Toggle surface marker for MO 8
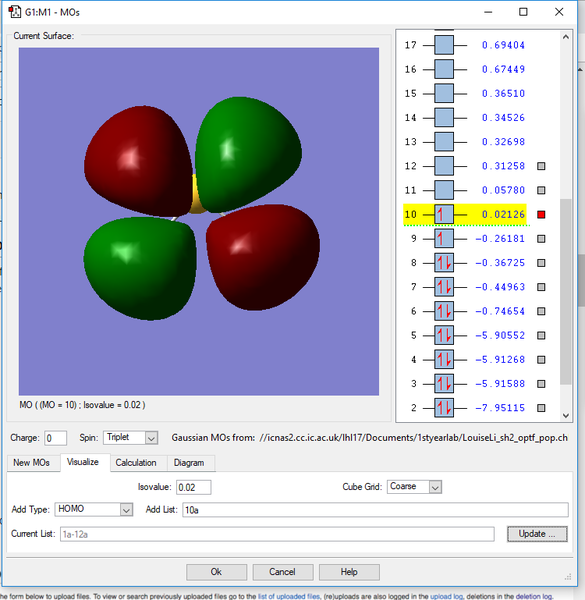Viewport: 585px width, 600px height. coord(541,263)
